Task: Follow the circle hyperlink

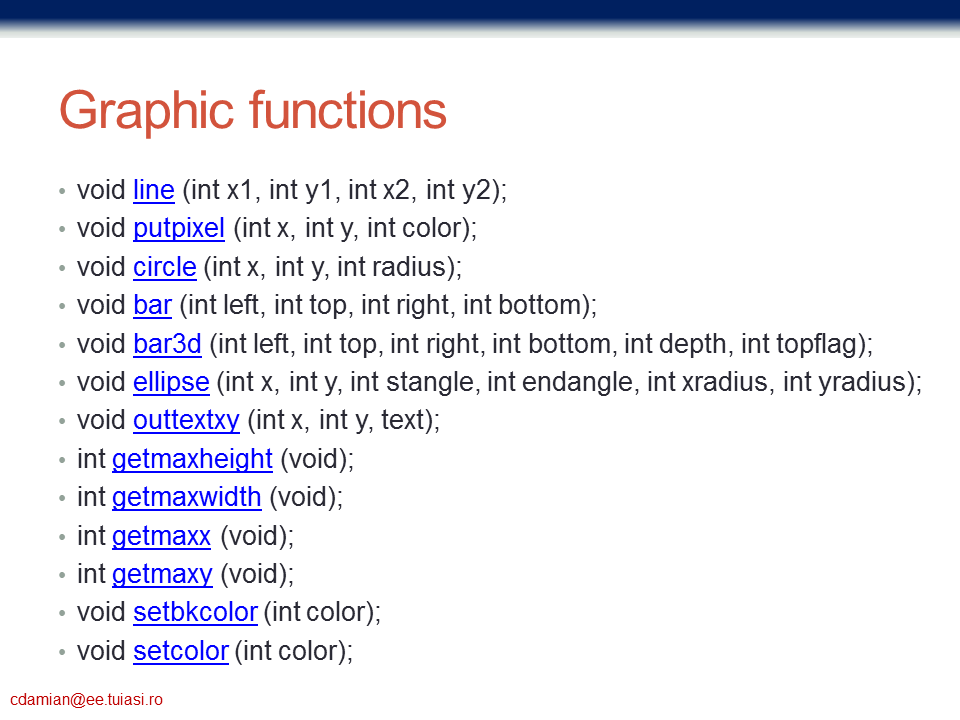Action: pyautogui.click(x=165, y=267)
